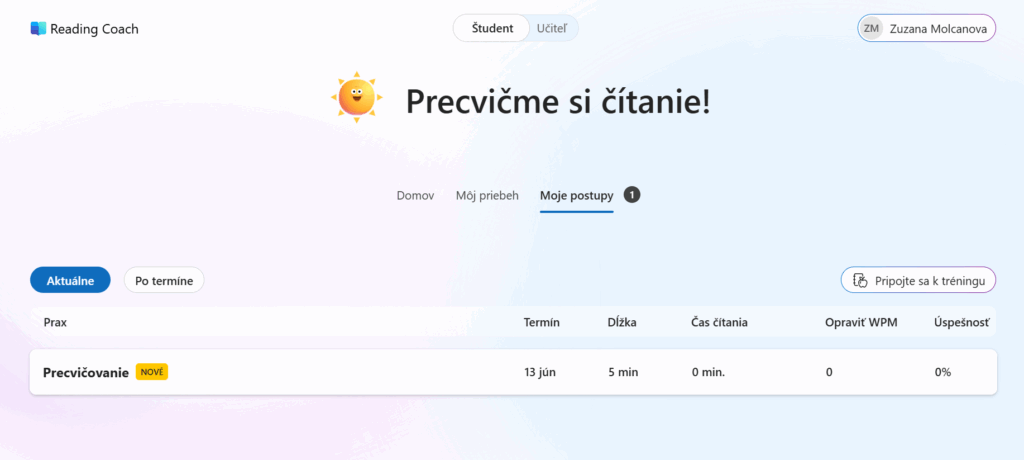Image resolution: width=1024 pixels, height=460 pixels.
Task: Click the 0% success value
Action: click(943, 372)
